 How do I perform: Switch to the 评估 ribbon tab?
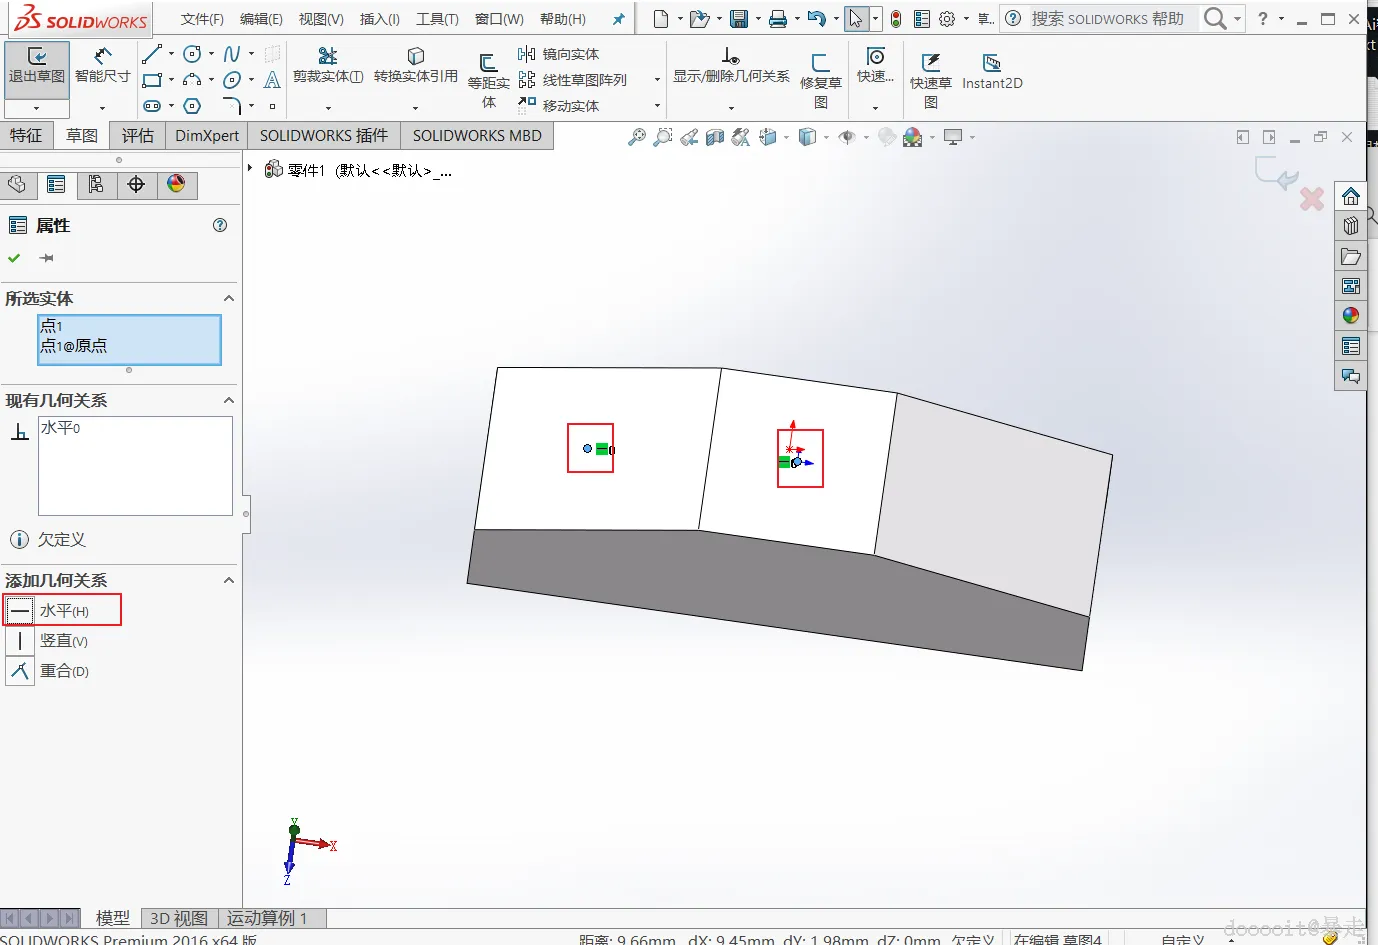click(138, 135)
